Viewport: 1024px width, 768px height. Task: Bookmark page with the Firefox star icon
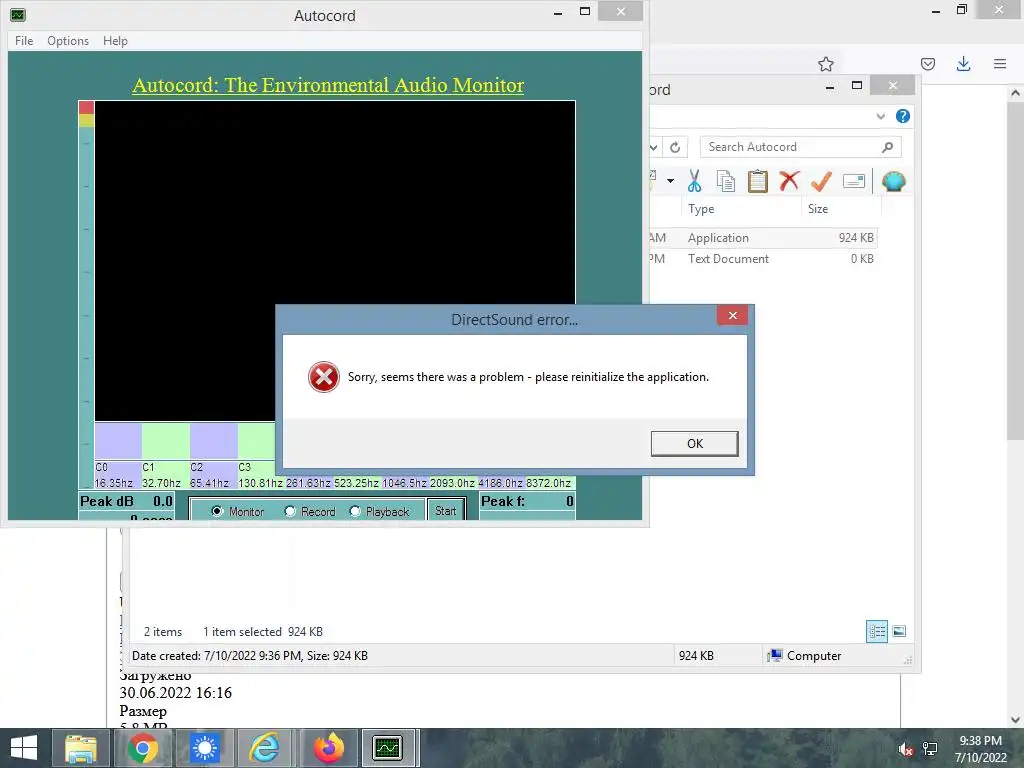pos(825,64)
